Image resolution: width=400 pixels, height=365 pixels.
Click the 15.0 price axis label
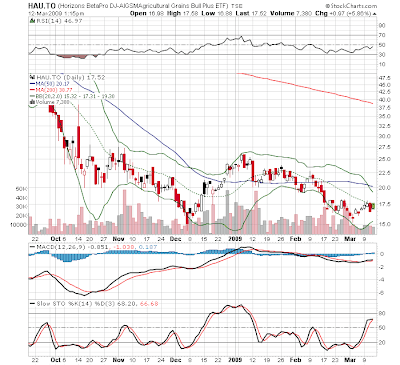coord(384,224)
